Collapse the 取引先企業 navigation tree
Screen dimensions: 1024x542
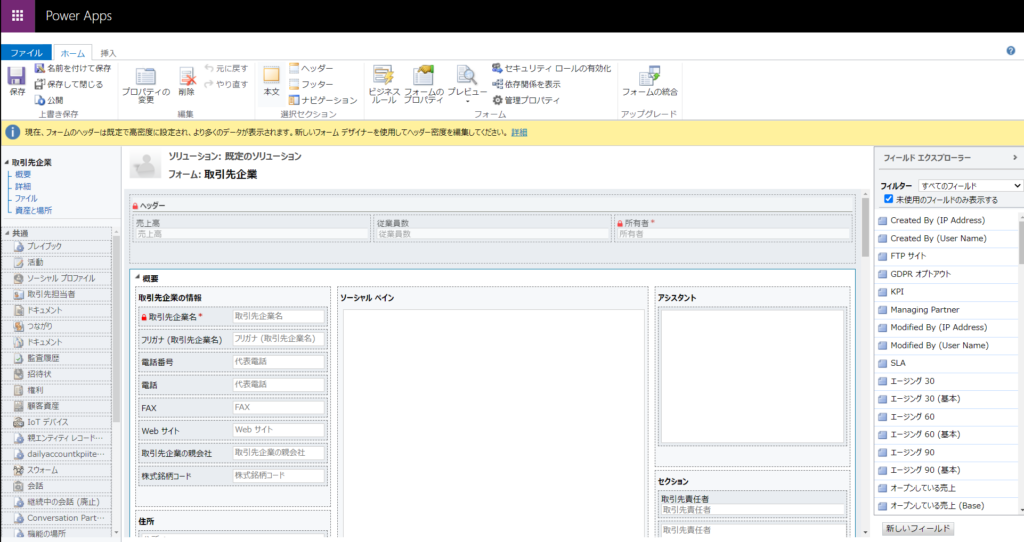point(7,162)
